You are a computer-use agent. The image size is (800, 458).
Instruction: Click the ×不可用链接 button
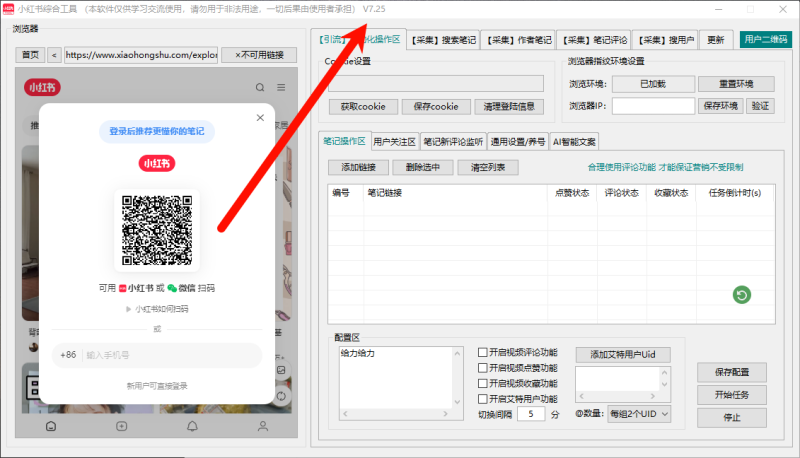[259, 55]
